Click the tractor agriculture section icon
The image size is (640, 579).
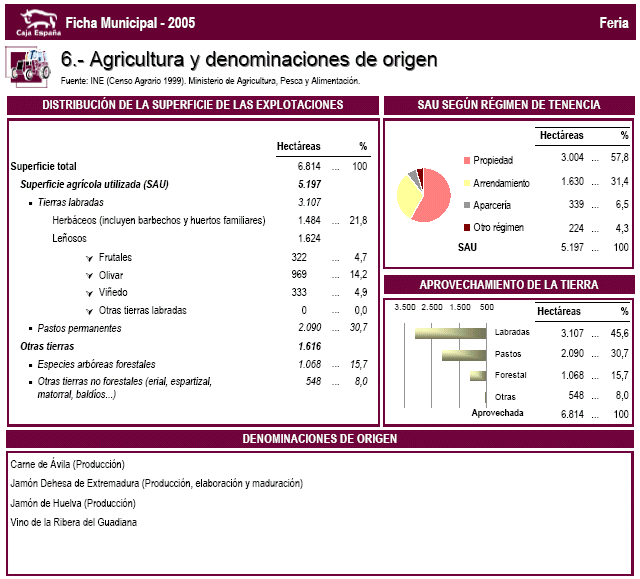coord(28,67)
